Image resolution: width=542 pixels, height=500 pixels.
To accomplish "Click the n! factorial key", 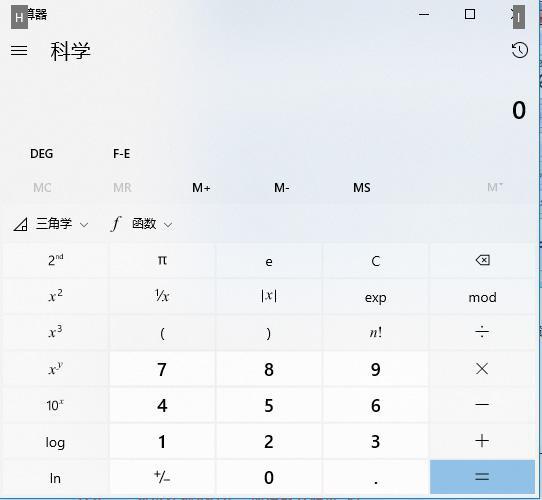I will pos(375,332).
